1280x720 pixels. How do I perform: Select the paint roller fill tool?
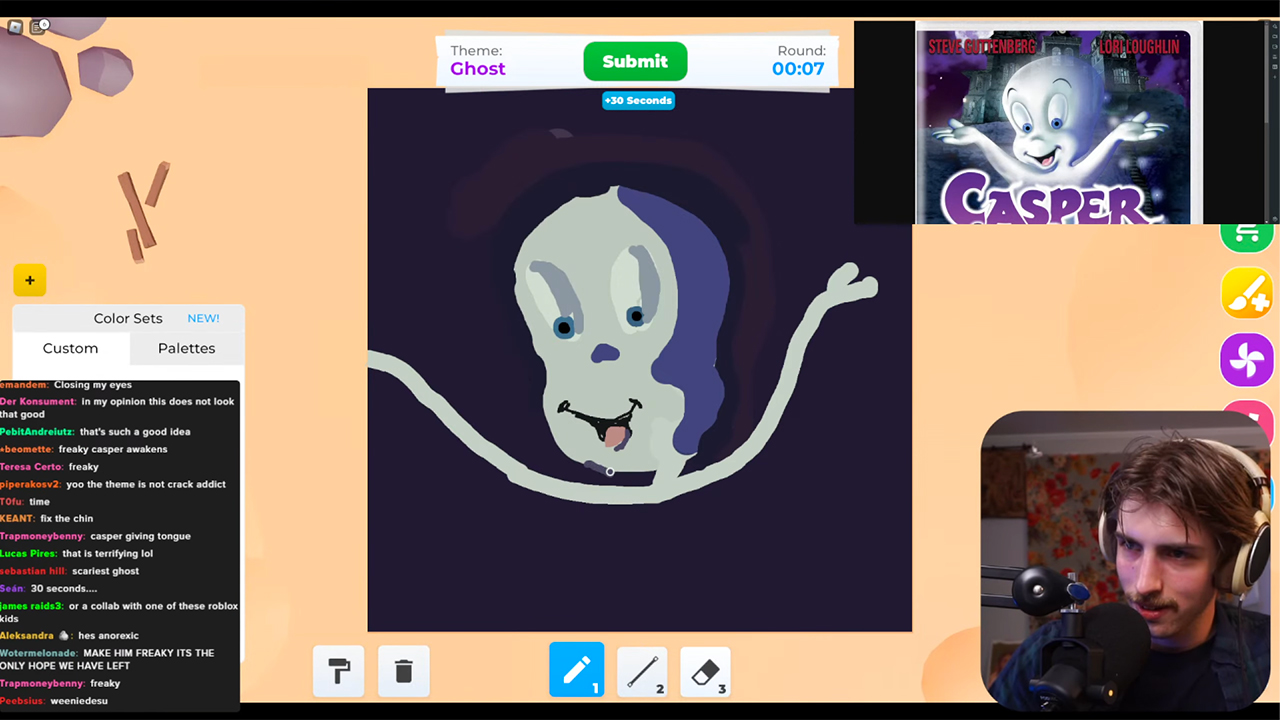(338, 670)
